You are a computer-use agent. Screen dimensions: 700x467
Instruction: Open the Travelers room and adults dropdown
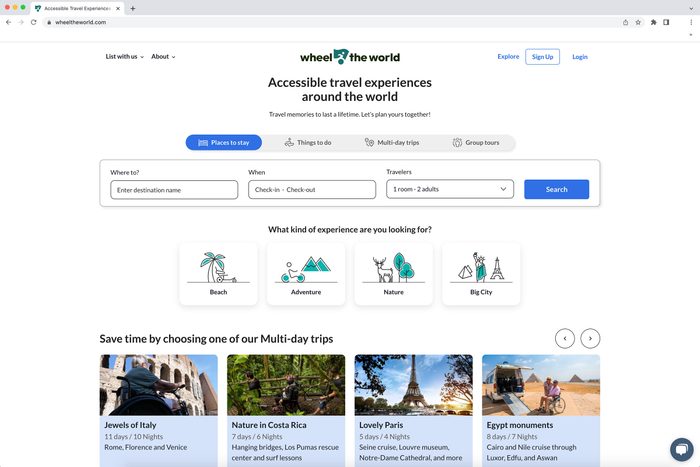[x=450, y=189]
